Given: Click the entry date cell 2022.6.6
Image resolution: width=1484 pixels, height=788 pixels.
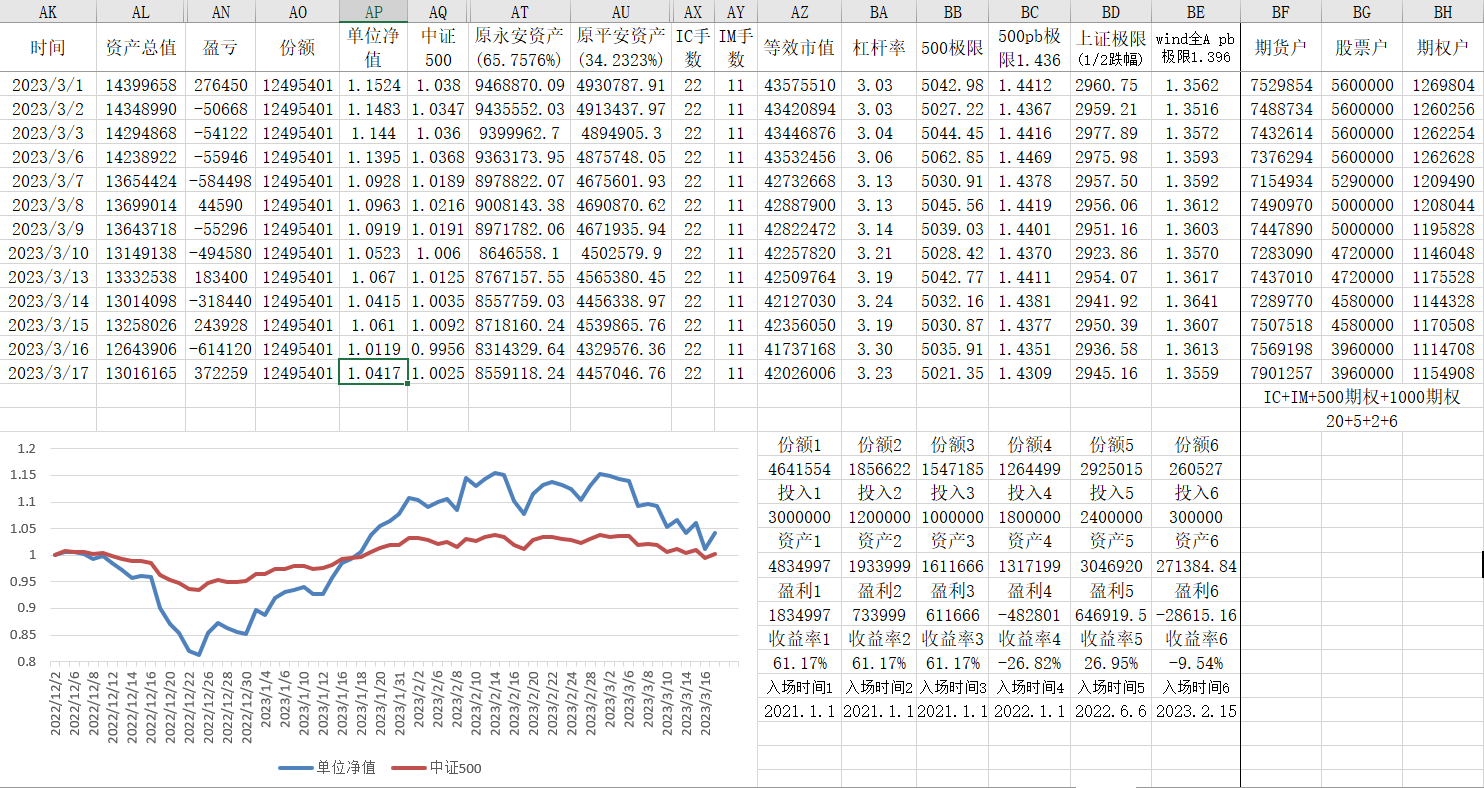Looking at the screenshot, I should point(1110,711).
